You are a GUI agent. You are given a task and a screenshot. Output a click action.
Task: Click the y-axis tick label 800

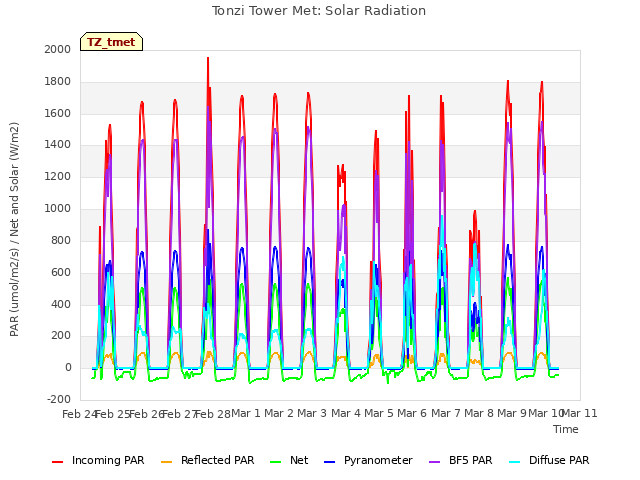(x=61, y=240)
